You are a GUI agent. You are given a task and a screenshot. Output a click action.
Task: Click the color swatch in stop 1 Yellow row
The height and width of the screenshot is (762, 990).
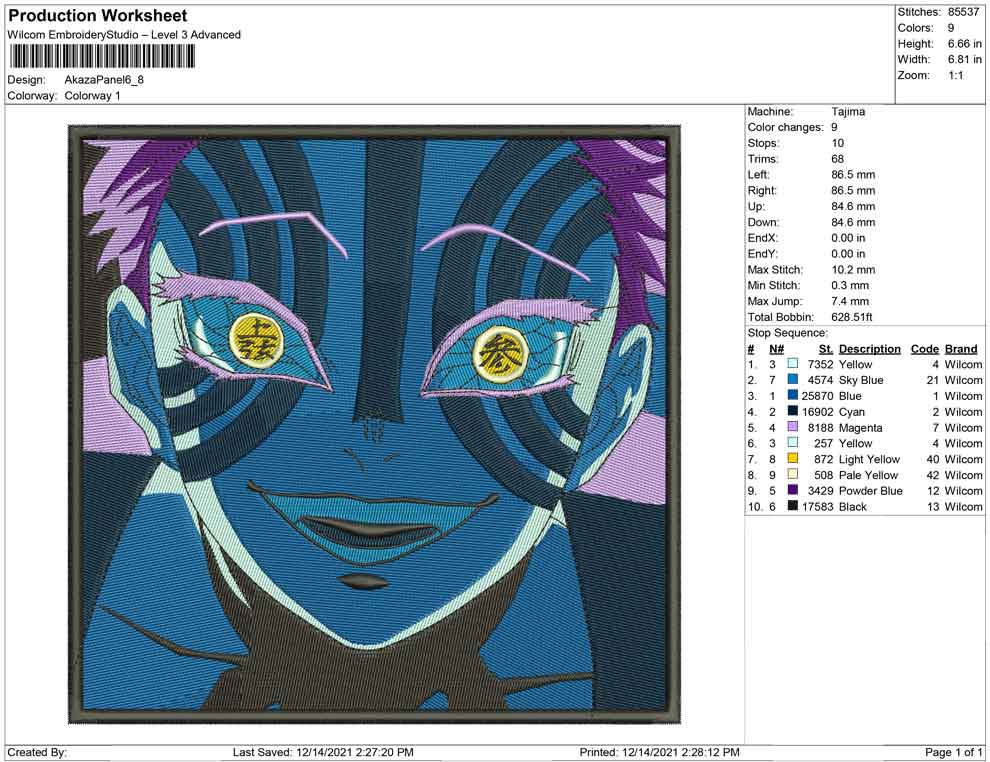pyautogui.click(x=792, y=364)
